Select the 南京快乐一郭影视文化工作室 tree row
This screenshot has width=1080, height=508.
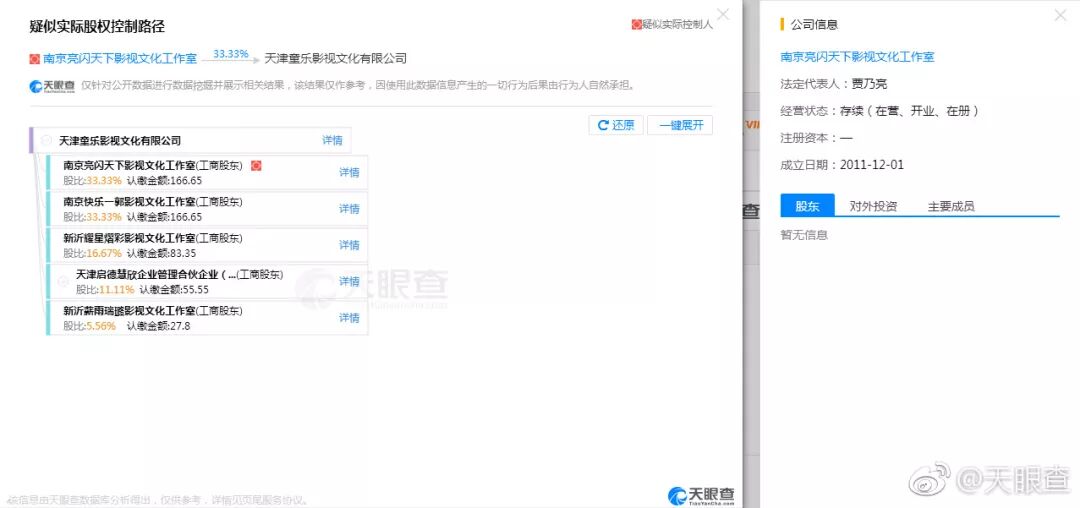click(x=207, y=209)
